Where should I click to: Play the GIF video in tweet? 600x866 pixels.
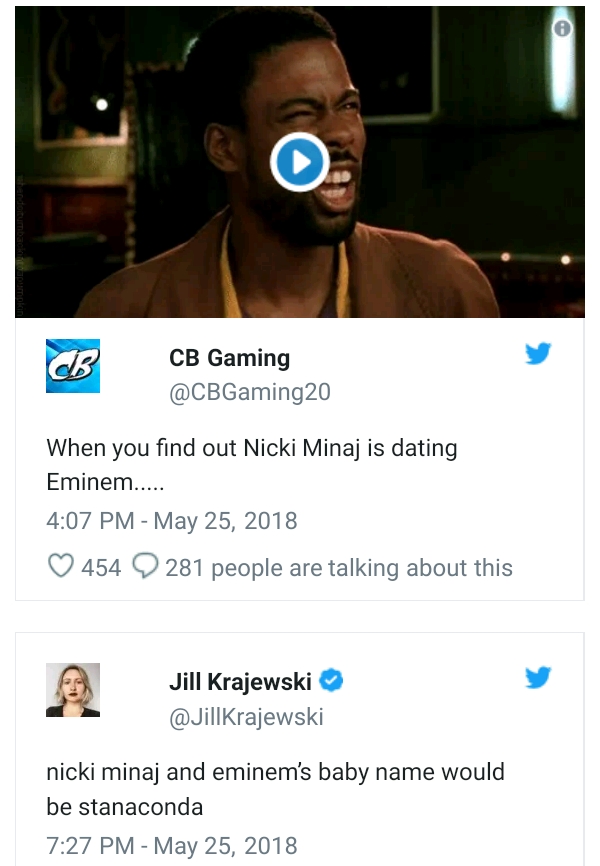pos(299,162)
